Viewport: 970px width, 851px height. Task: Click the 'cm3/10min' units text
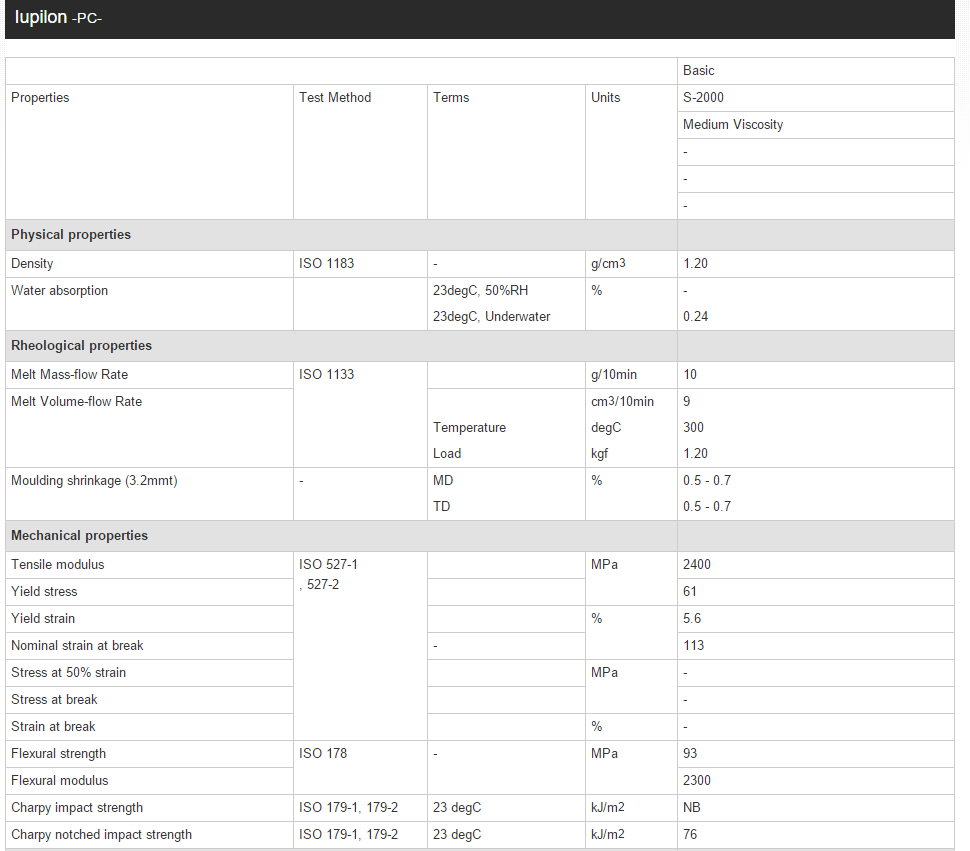click(x=622, y=402)
